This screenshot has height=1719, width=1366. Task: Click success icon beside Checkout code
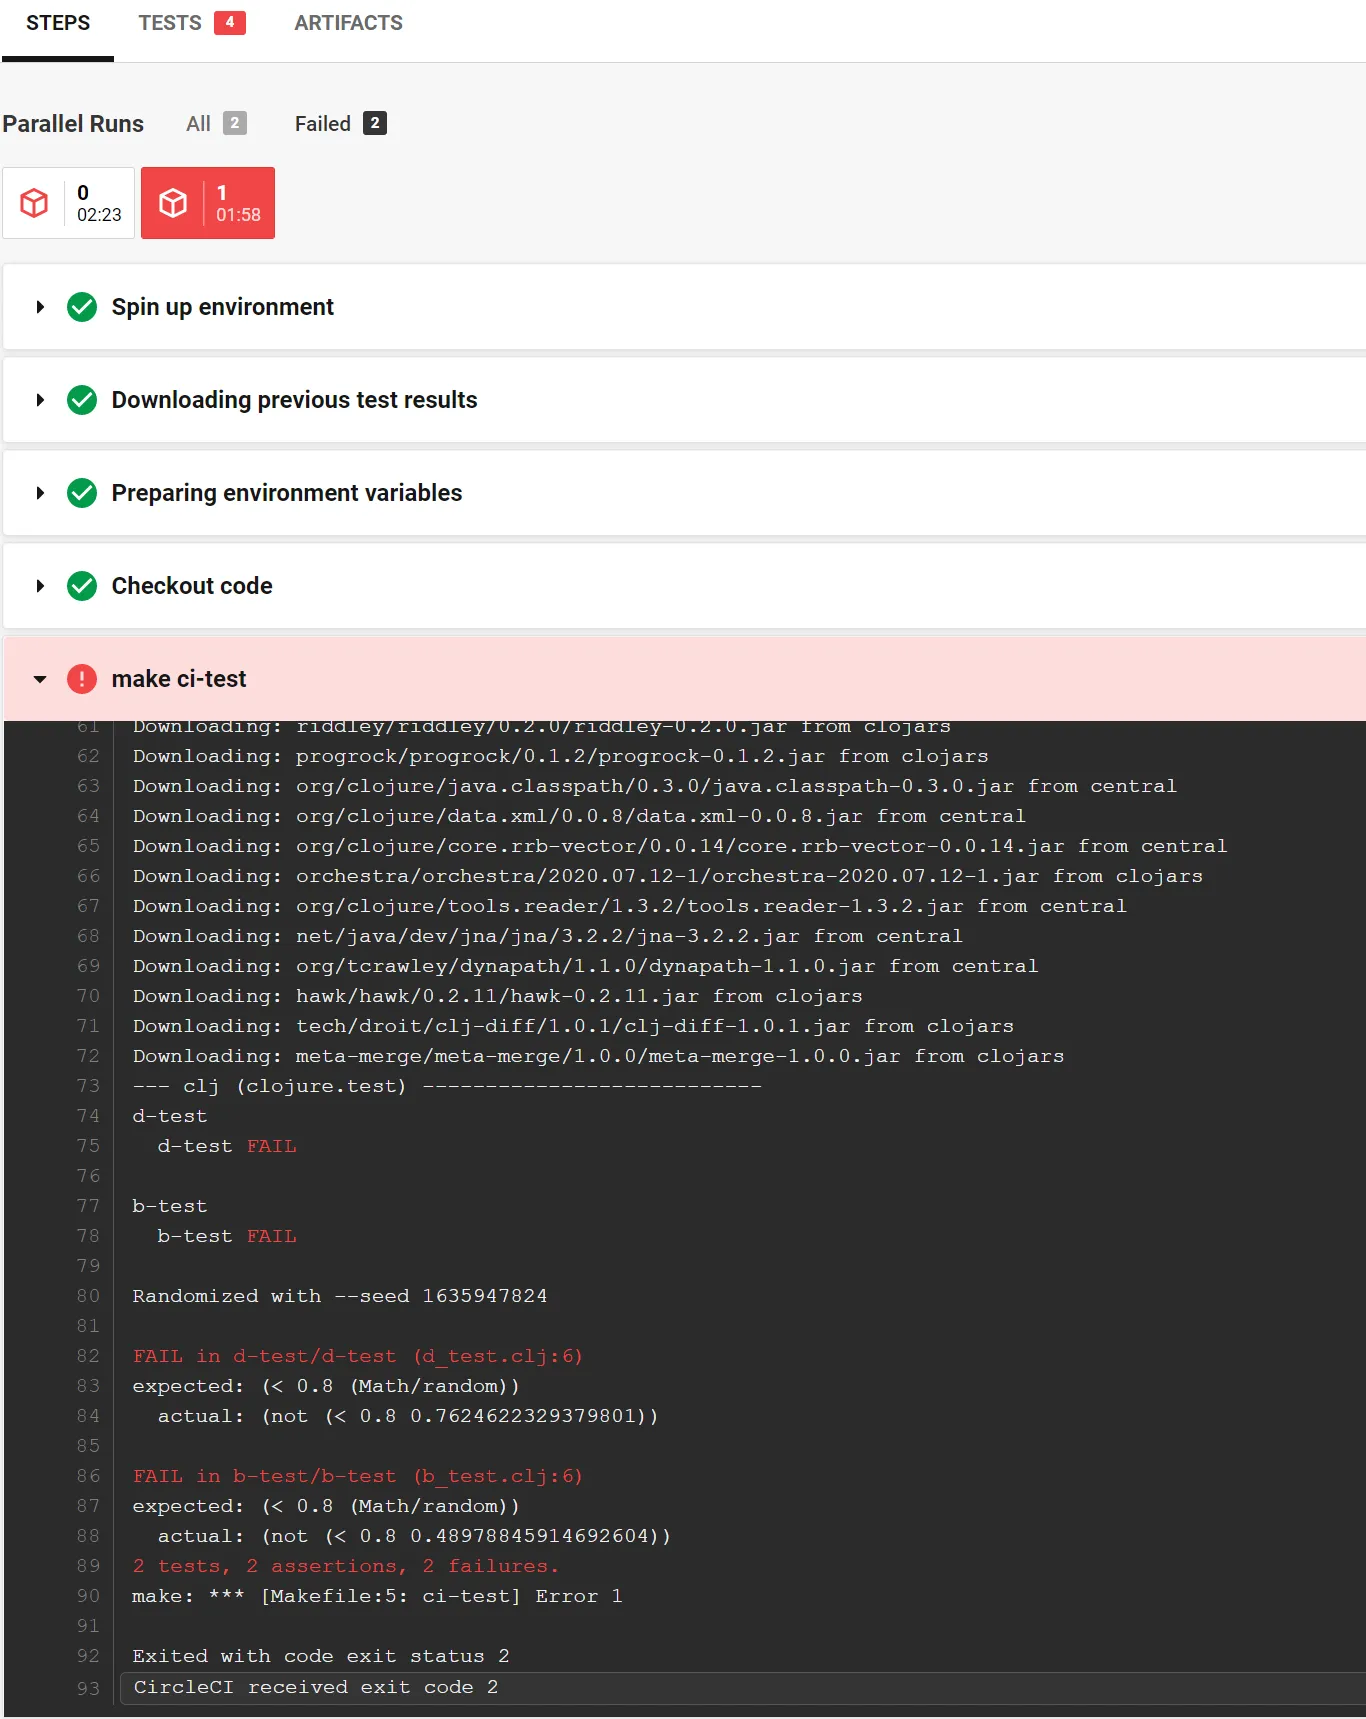[82, 586]
